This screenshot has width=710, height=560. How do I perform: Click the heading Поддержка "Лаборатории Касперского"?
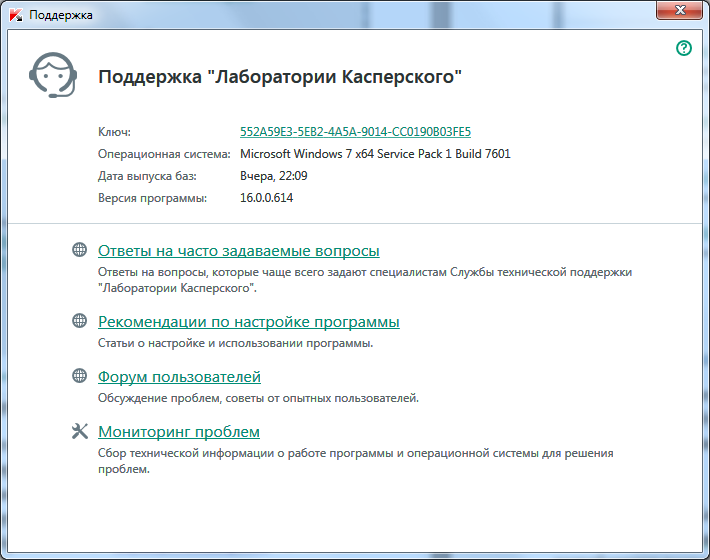tap(280, 77)
